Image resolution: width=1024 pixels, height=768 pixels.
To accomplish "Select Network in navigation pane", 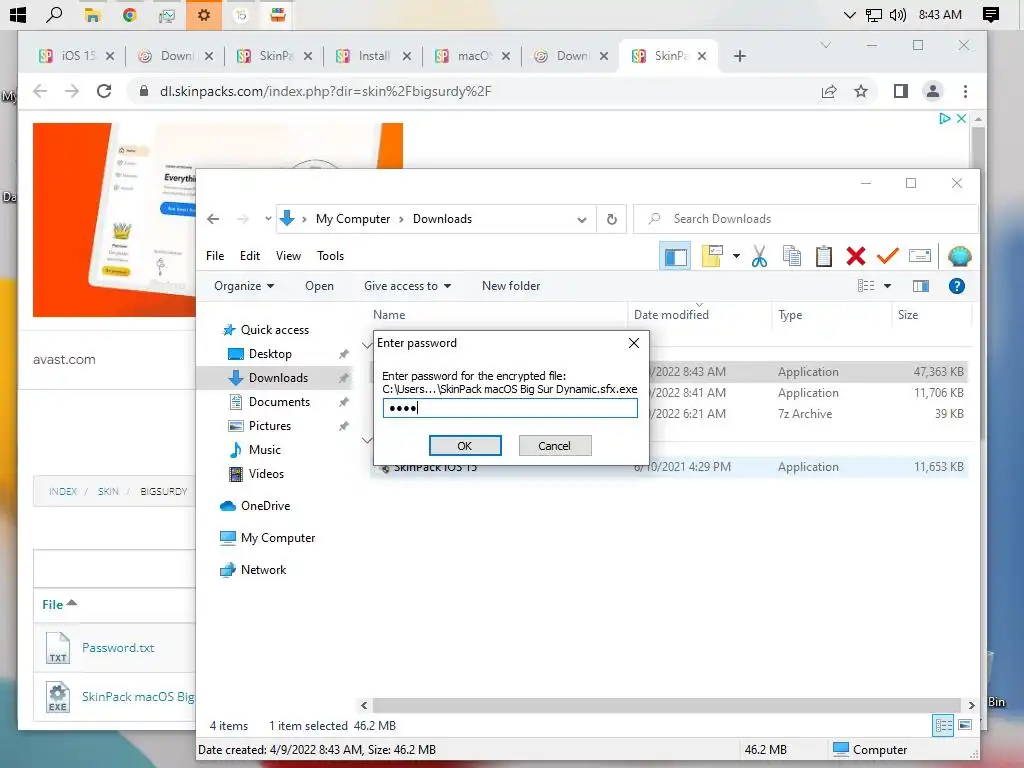I will [263, 570].
